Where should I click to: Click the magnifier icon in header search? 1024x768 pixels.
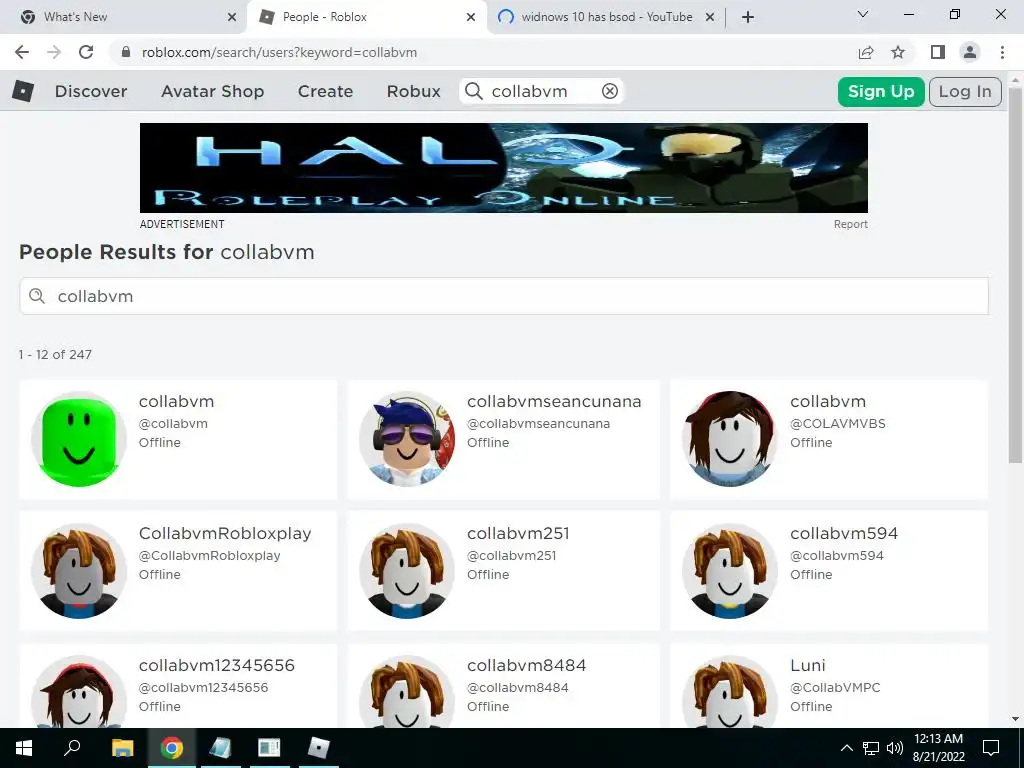pos(474,91)
